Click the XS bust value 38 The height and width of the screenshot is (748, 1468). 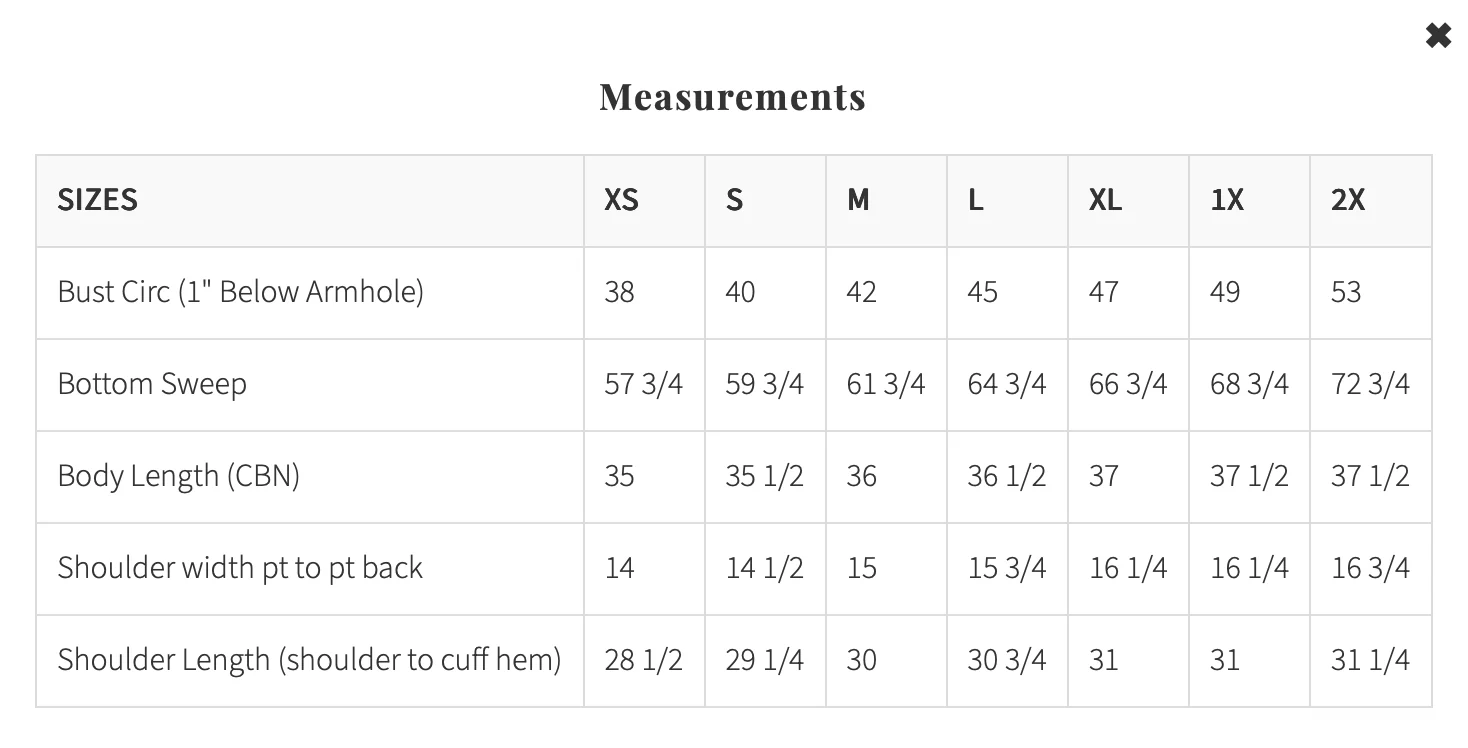coord(619,292)
